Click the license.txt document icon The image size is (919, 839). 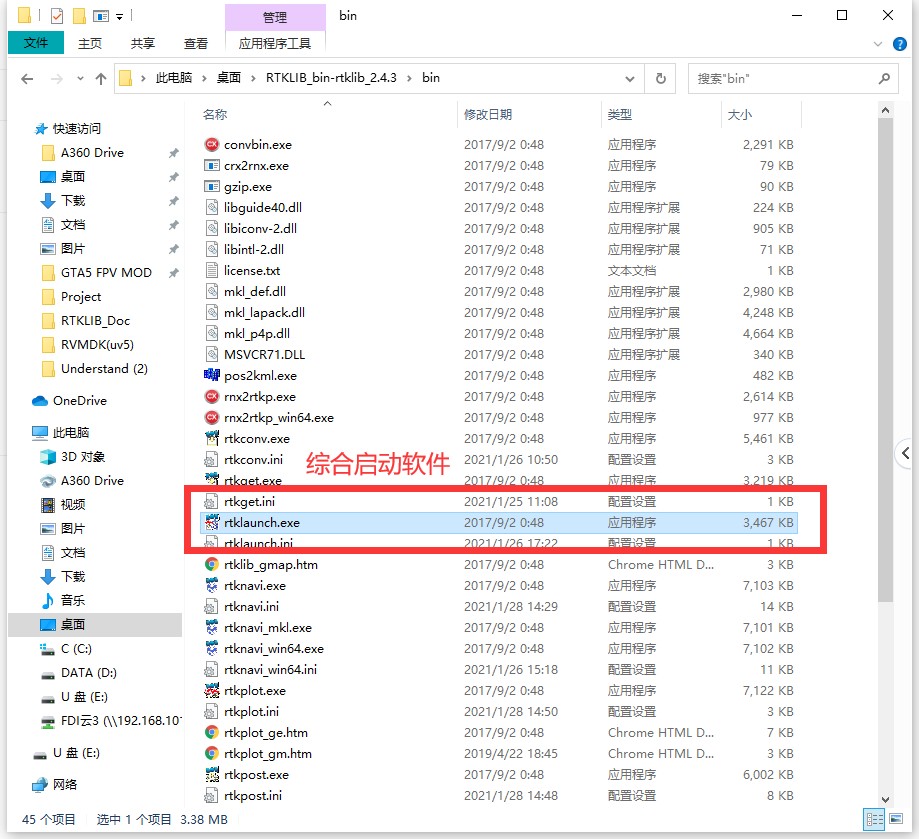click(212, 270)
